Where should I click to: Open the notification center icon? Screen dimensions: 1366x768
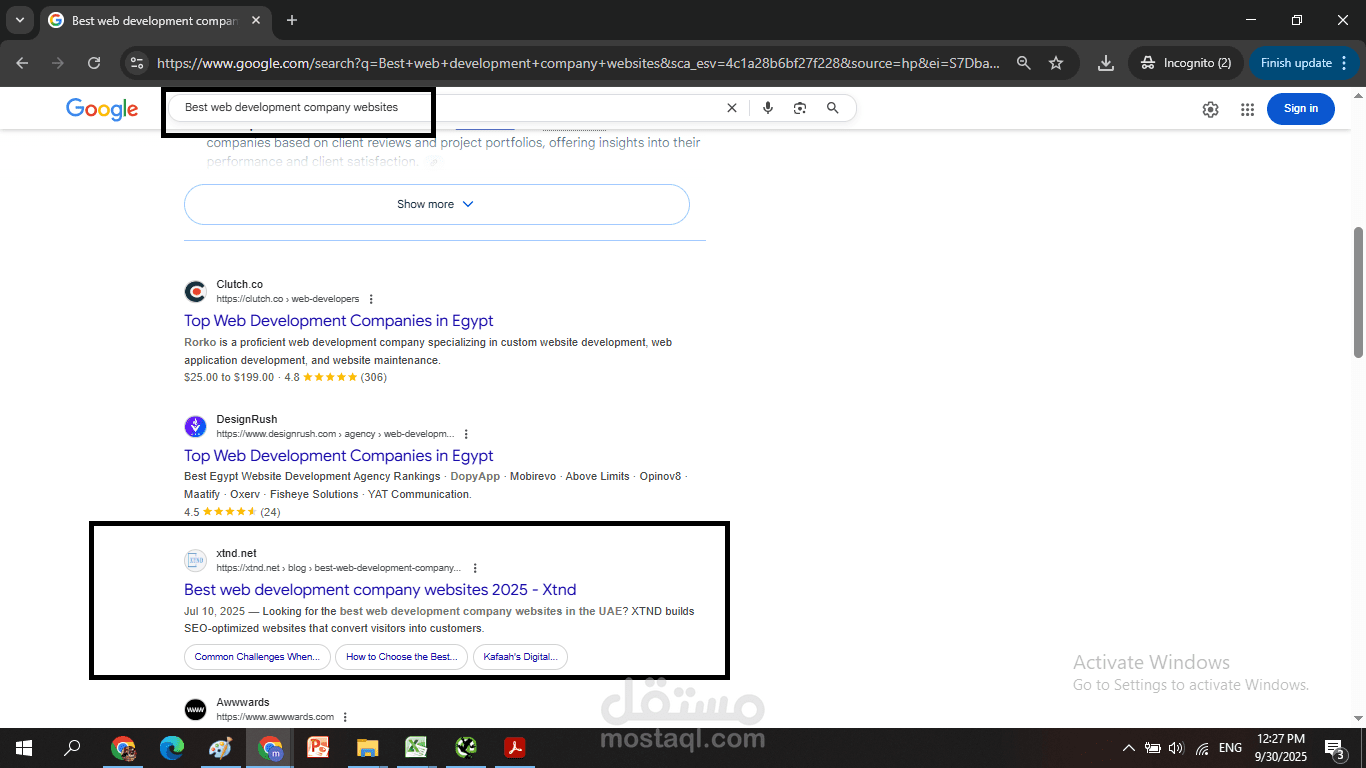click(1335, 748)
